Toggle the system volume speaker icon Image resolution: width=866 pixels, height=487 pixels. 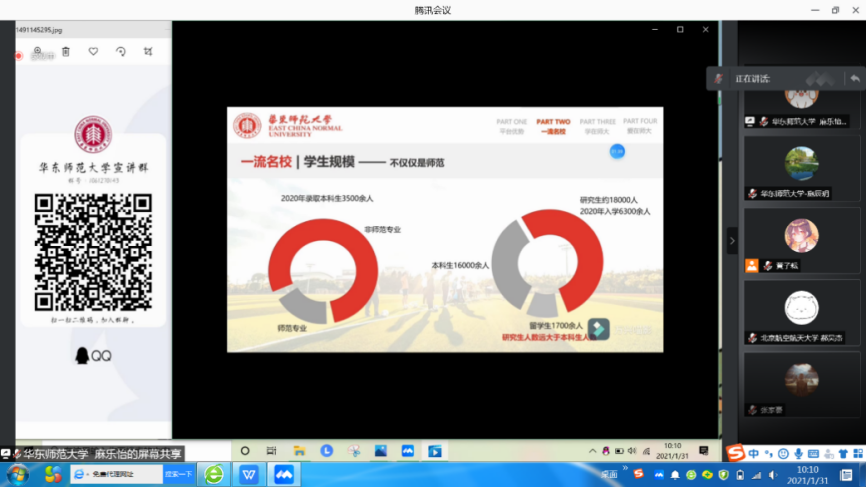pyautogui.click(x=773, y=475)
